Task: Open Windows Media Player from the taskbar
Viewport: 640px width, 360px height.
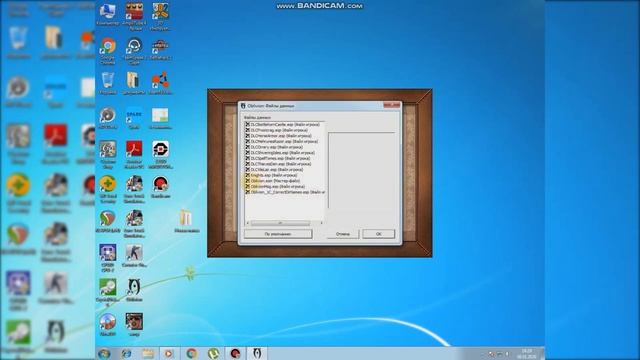Action: click(x=169, y=353)
